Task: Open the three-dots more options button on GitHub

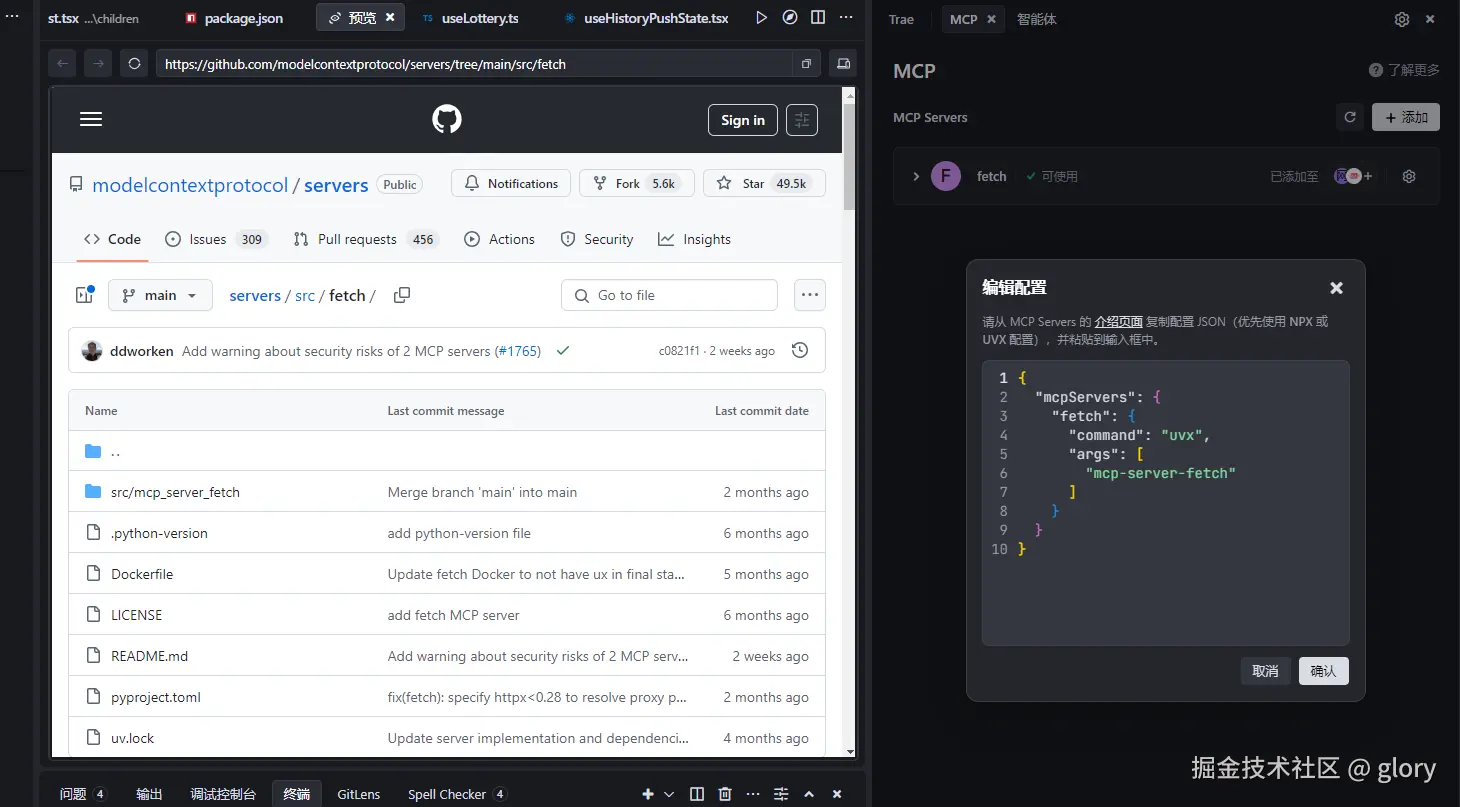Action: click(x=810, y=295)
